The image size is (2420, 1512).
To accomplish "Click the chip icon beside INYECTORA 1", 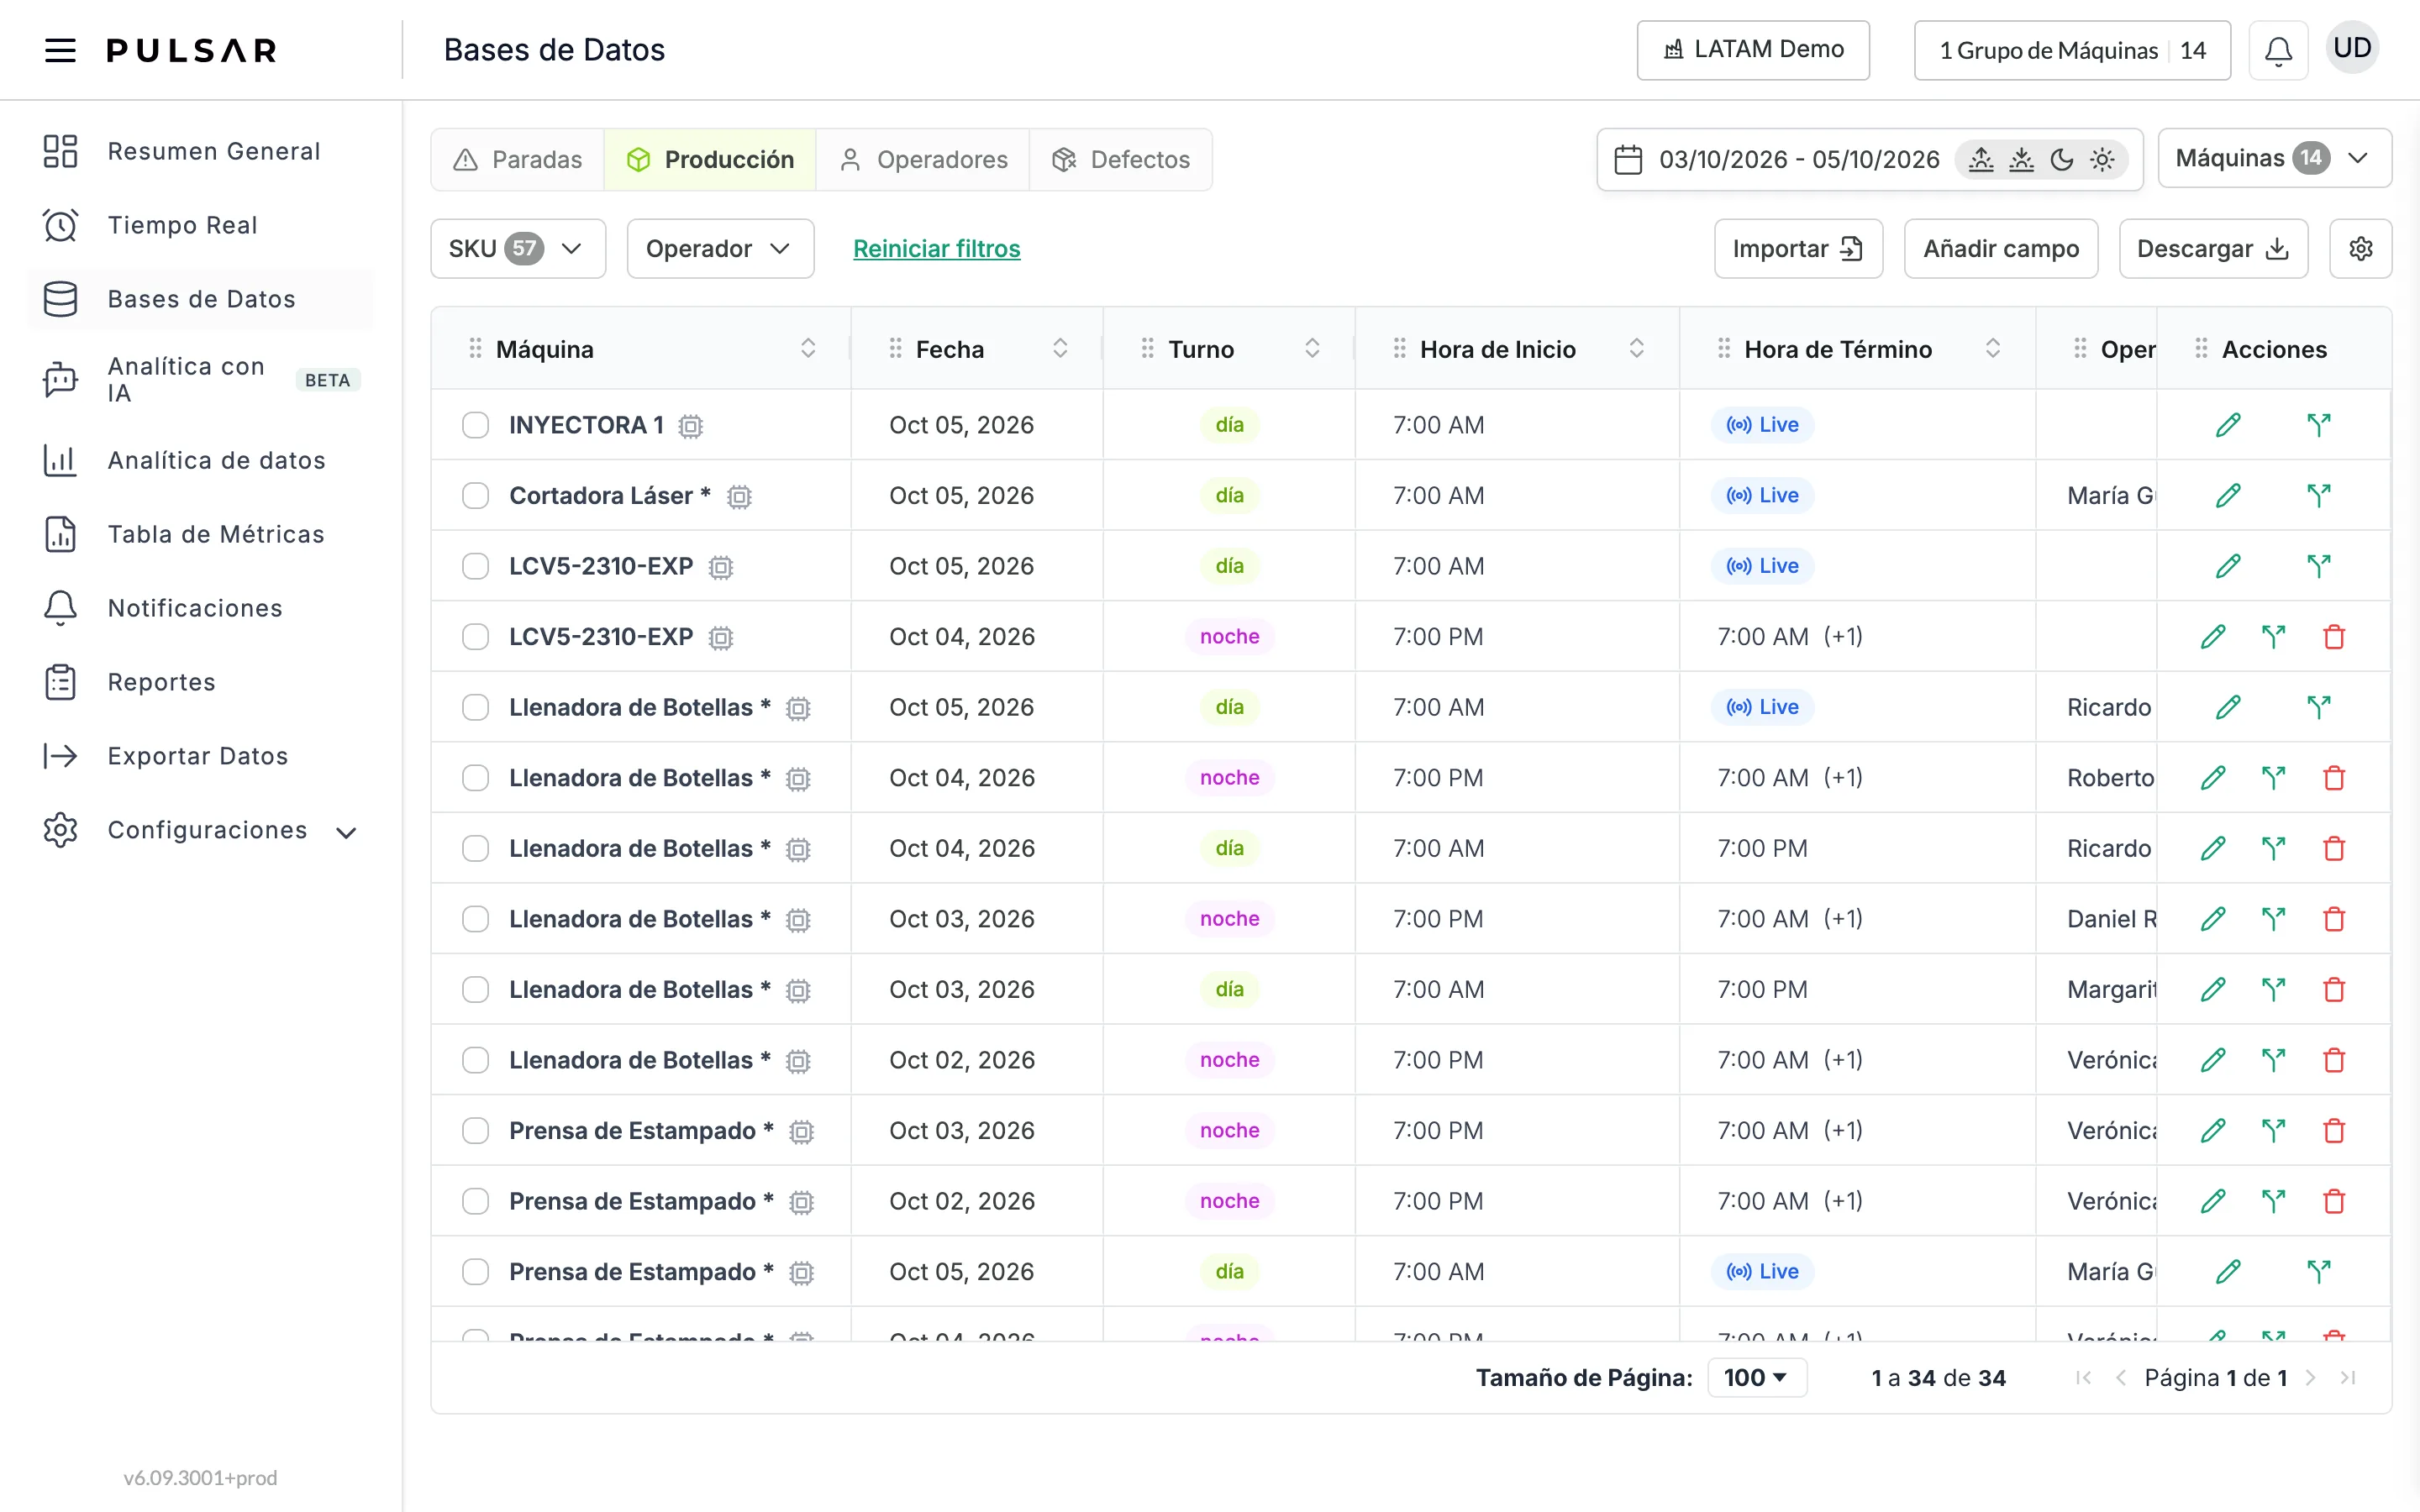I will coord(690,426).
